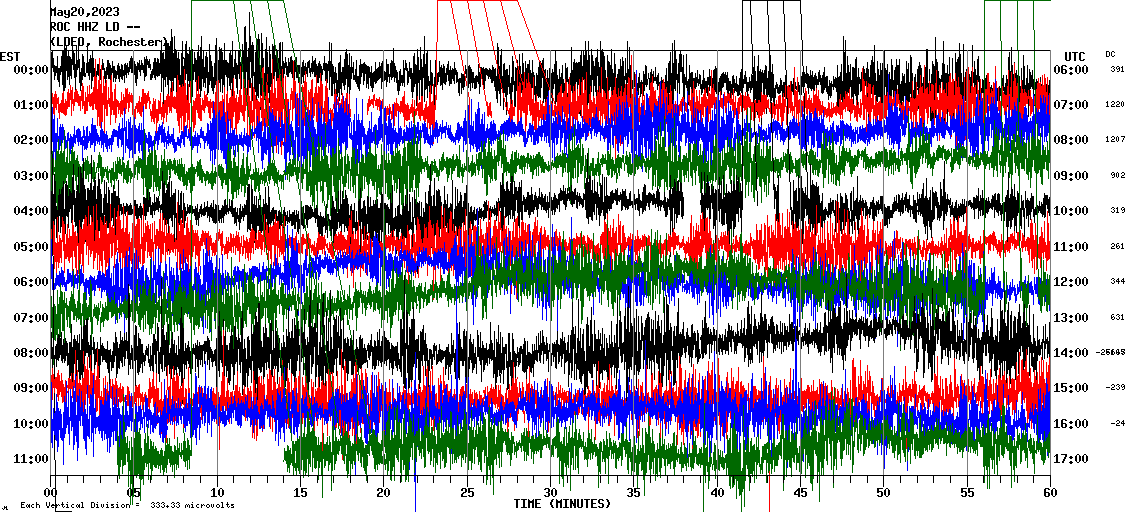Click the 06:00 UTC row label
1130x519 pixels.
[1069, 70]
